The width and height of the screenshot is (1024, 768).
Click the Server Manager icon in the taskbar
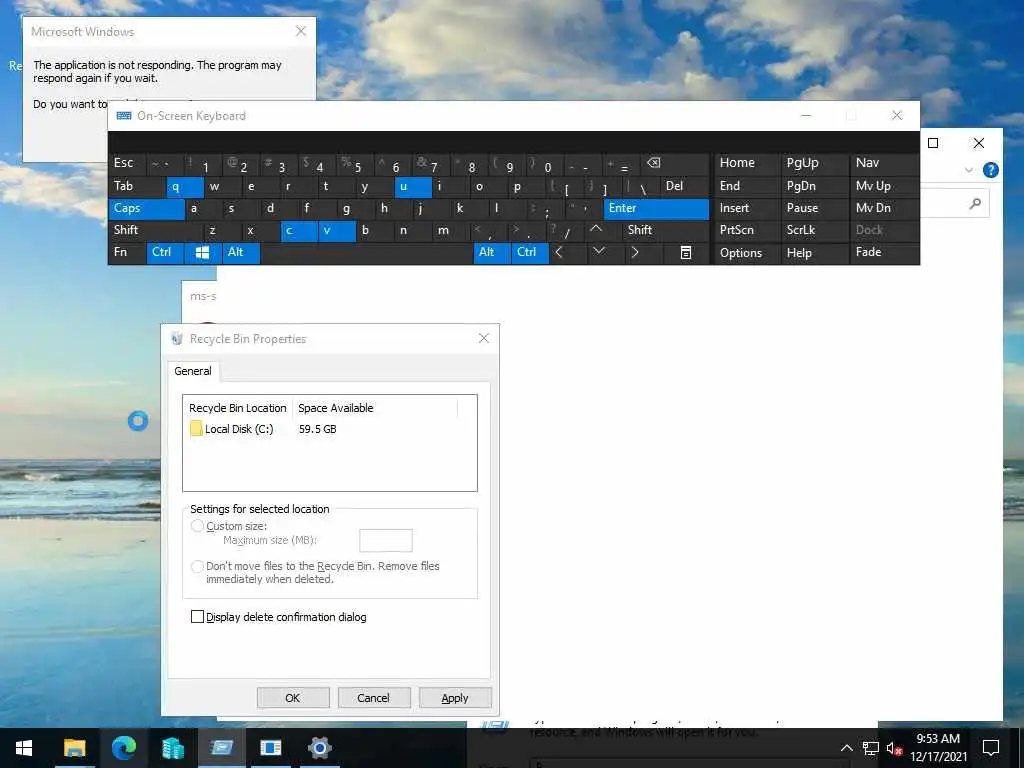[172, 748]
